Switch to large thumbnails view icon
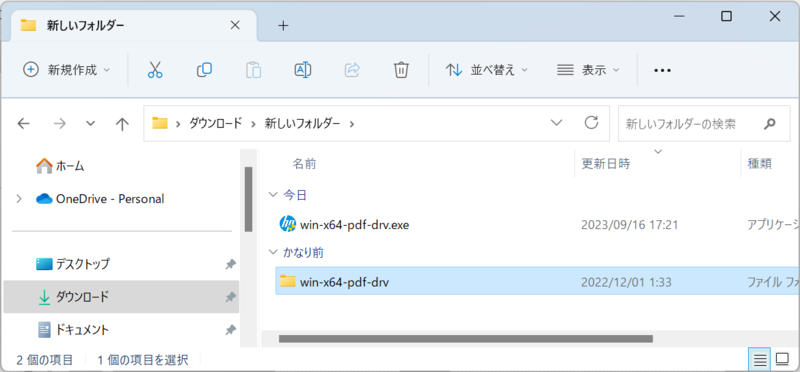Viewport: 800px width, 372px height. tap(782, 359)
